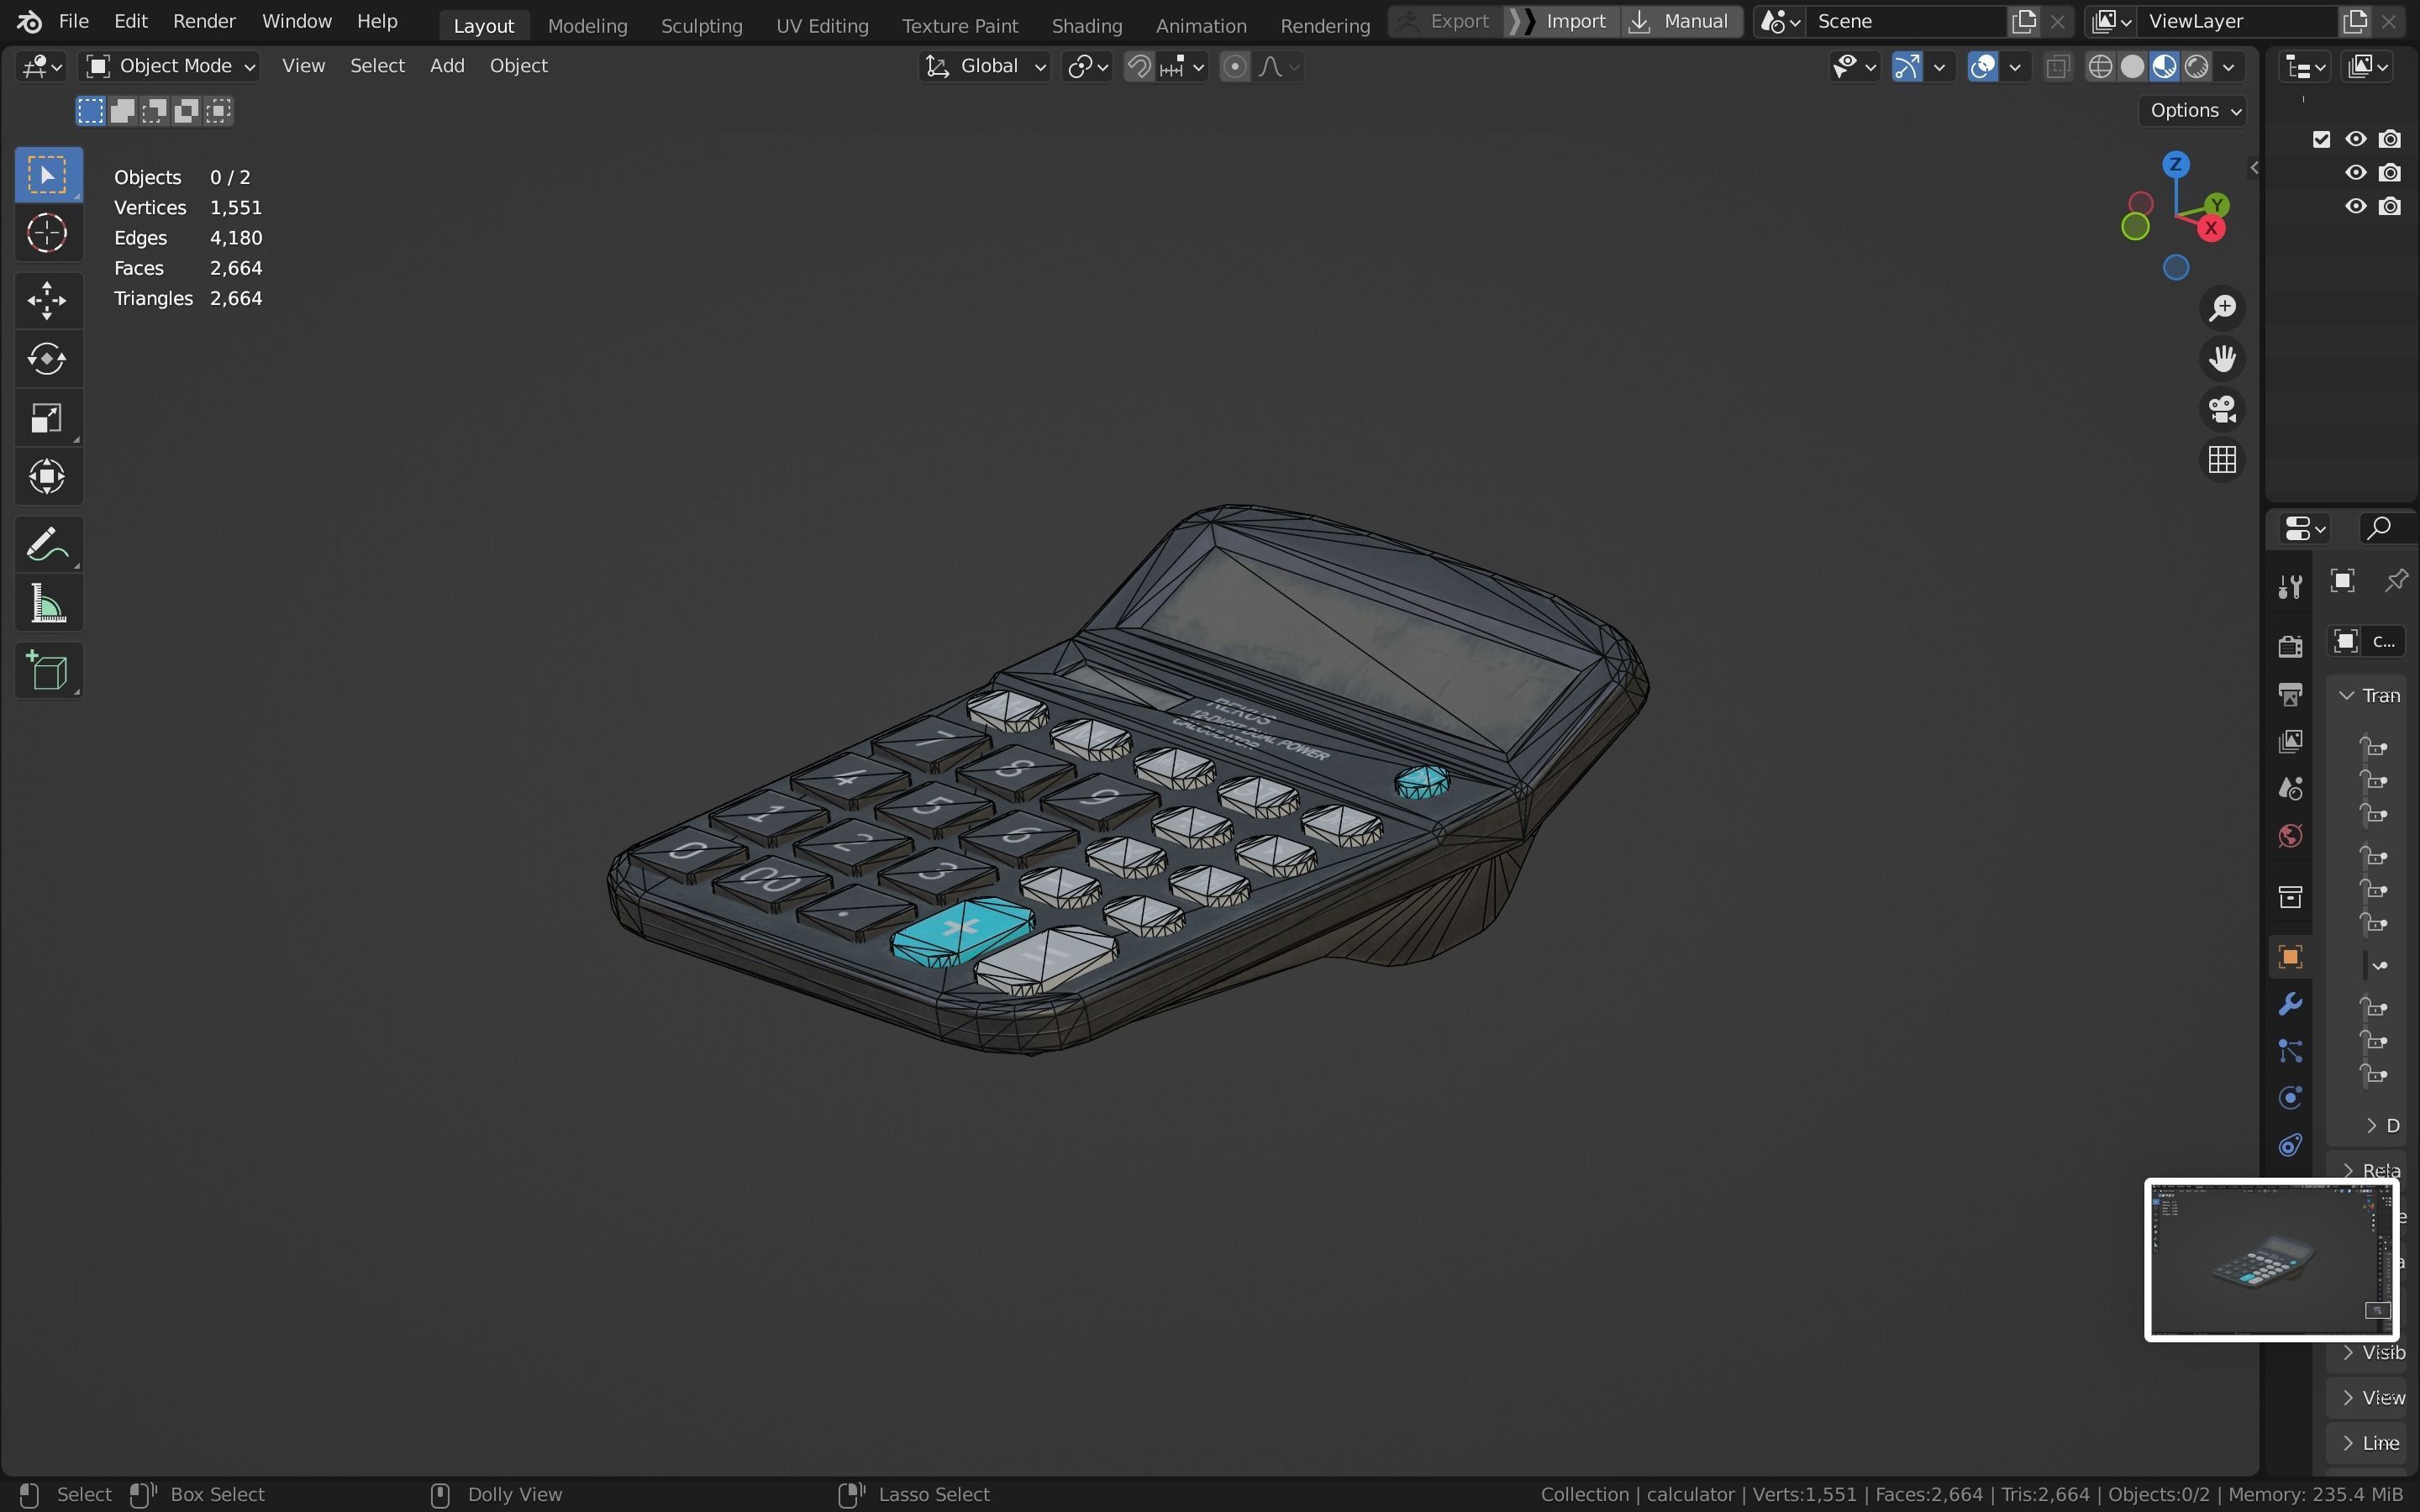The image size is (2420, 1512).
Task: Open the File menu
Action: pyautogui.click(x=74, y=21)
